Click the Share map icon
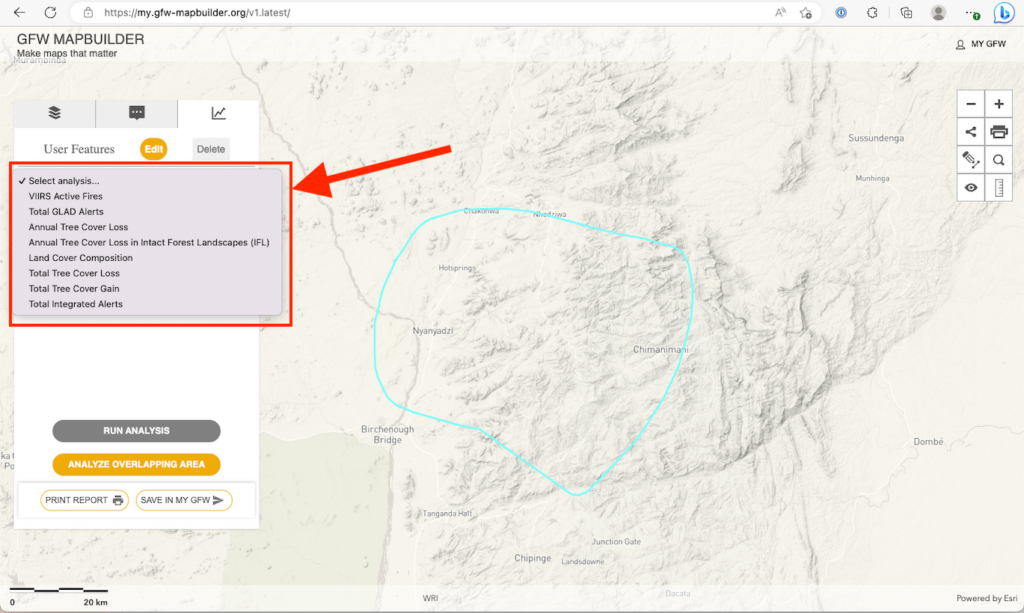Viewport: 1024px width, 613px height. pos(970,131)
